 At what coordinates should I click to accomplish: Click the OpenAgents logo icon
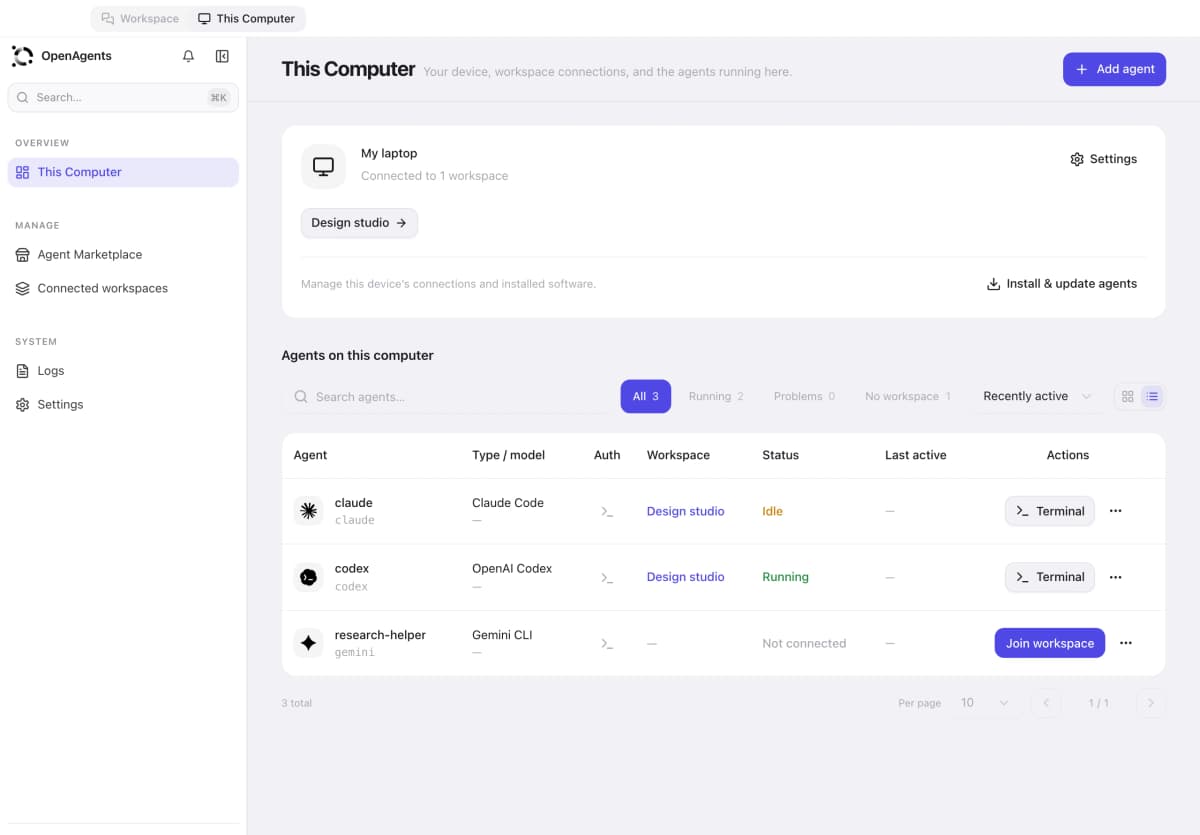click(22, 56)
